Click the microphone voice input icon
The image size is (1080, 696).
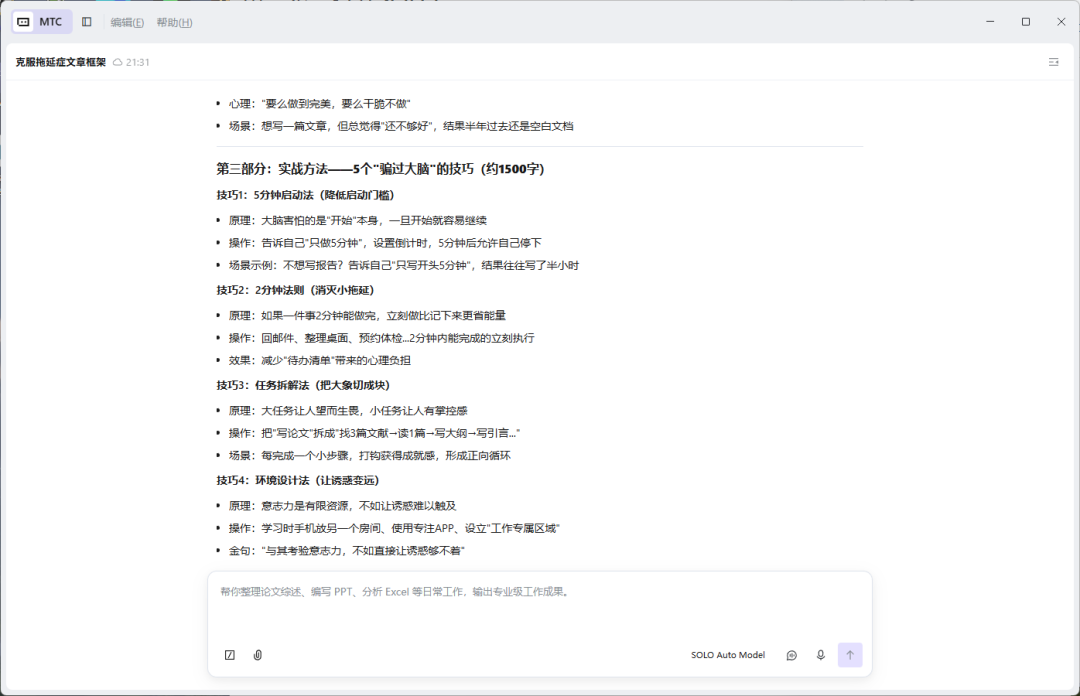[x=820, y=655]
